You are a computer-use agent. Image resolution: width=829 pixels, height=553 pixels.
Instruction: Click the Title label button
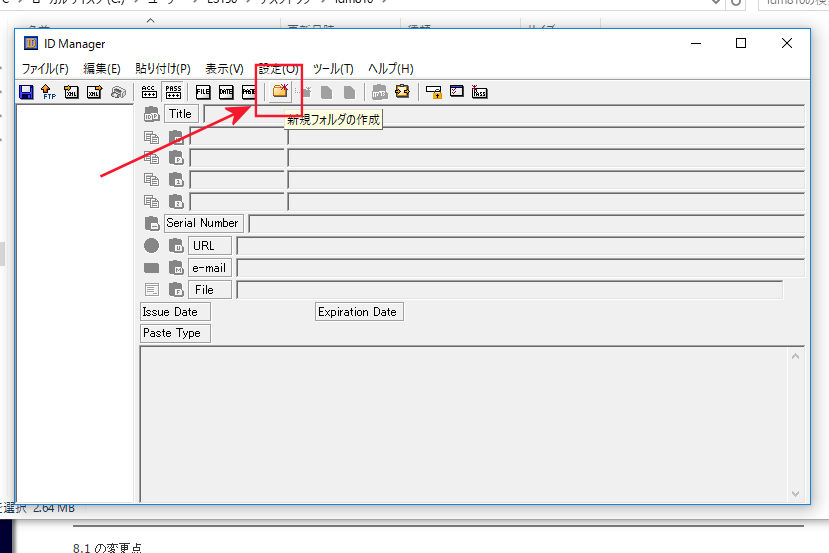(x=181, y=114)
